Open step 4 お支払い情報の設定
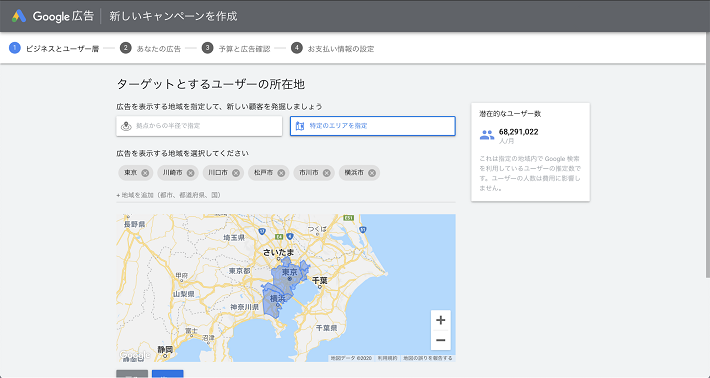 [x=333, y=48]
